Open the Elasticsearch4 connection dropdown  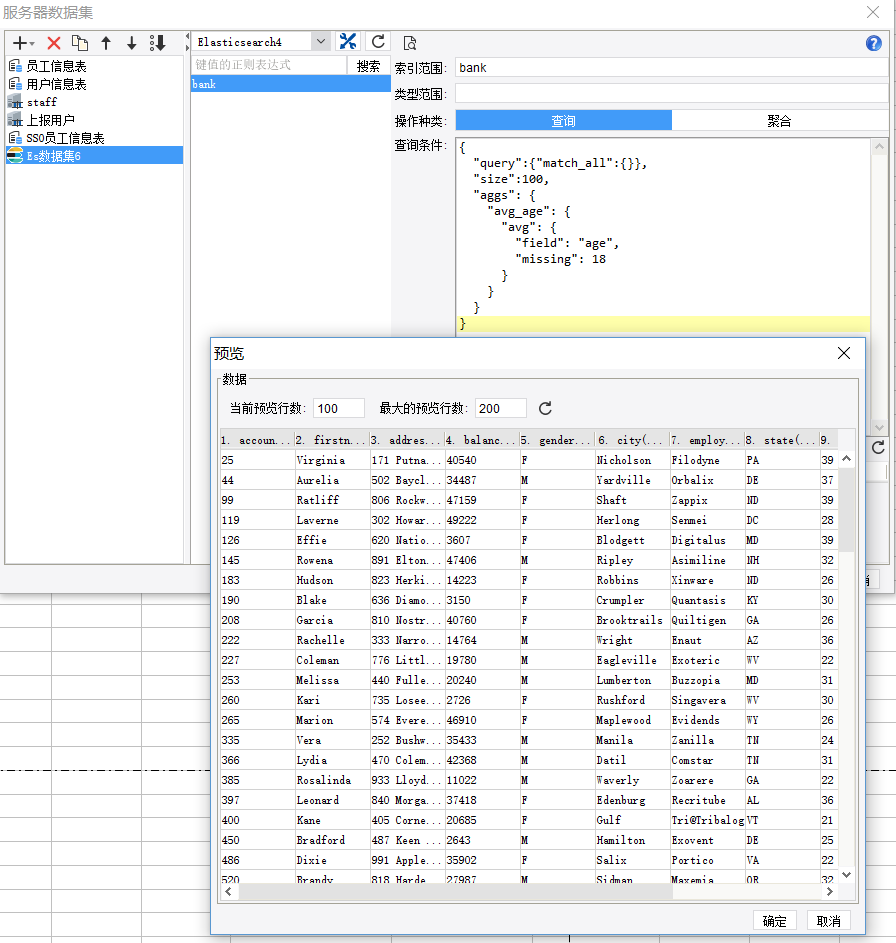pyautogui.click(x=320, y=42)
